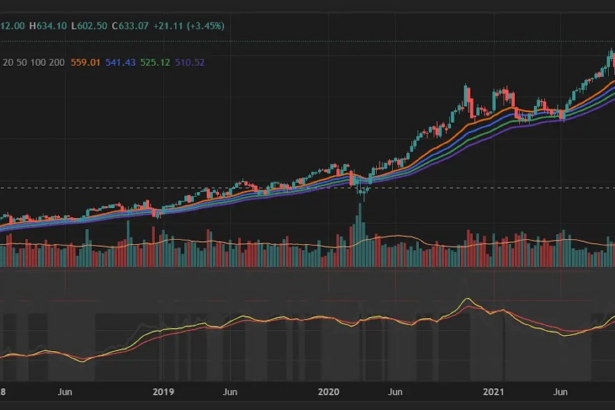615x410 pixels.
Task: Click the H634.10 high price readout
Action: [x=48, y=26]
